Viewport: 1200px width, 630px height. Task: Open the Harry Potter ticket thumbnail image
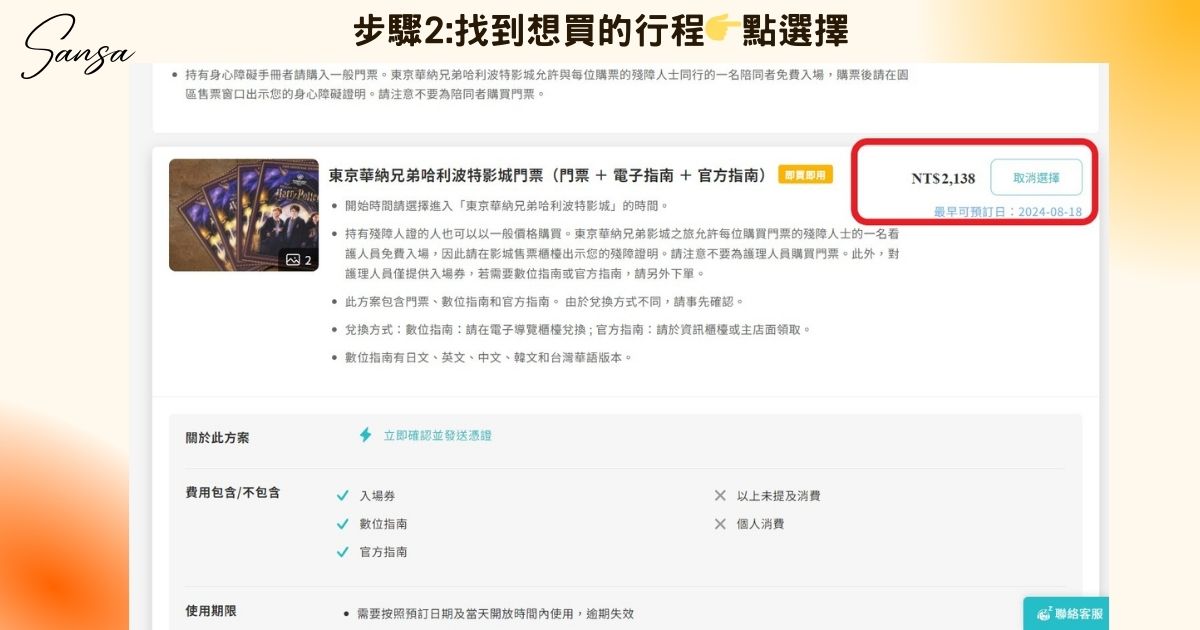[244, 215]
